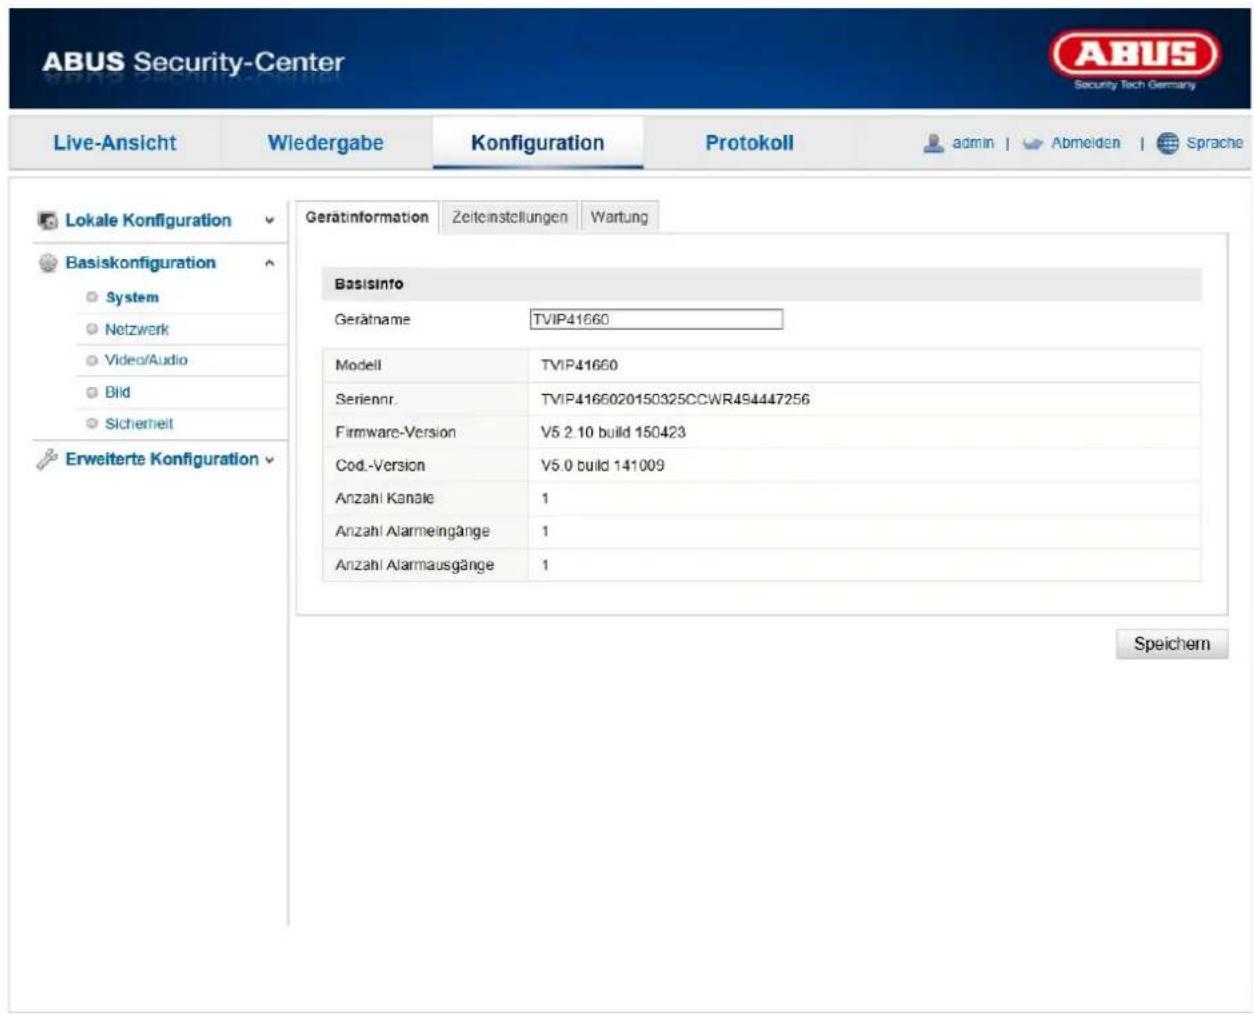Open Erweiterte Konfiguration section
Viewport: 1254px width, 1015px height.
(x=162, y=459)
